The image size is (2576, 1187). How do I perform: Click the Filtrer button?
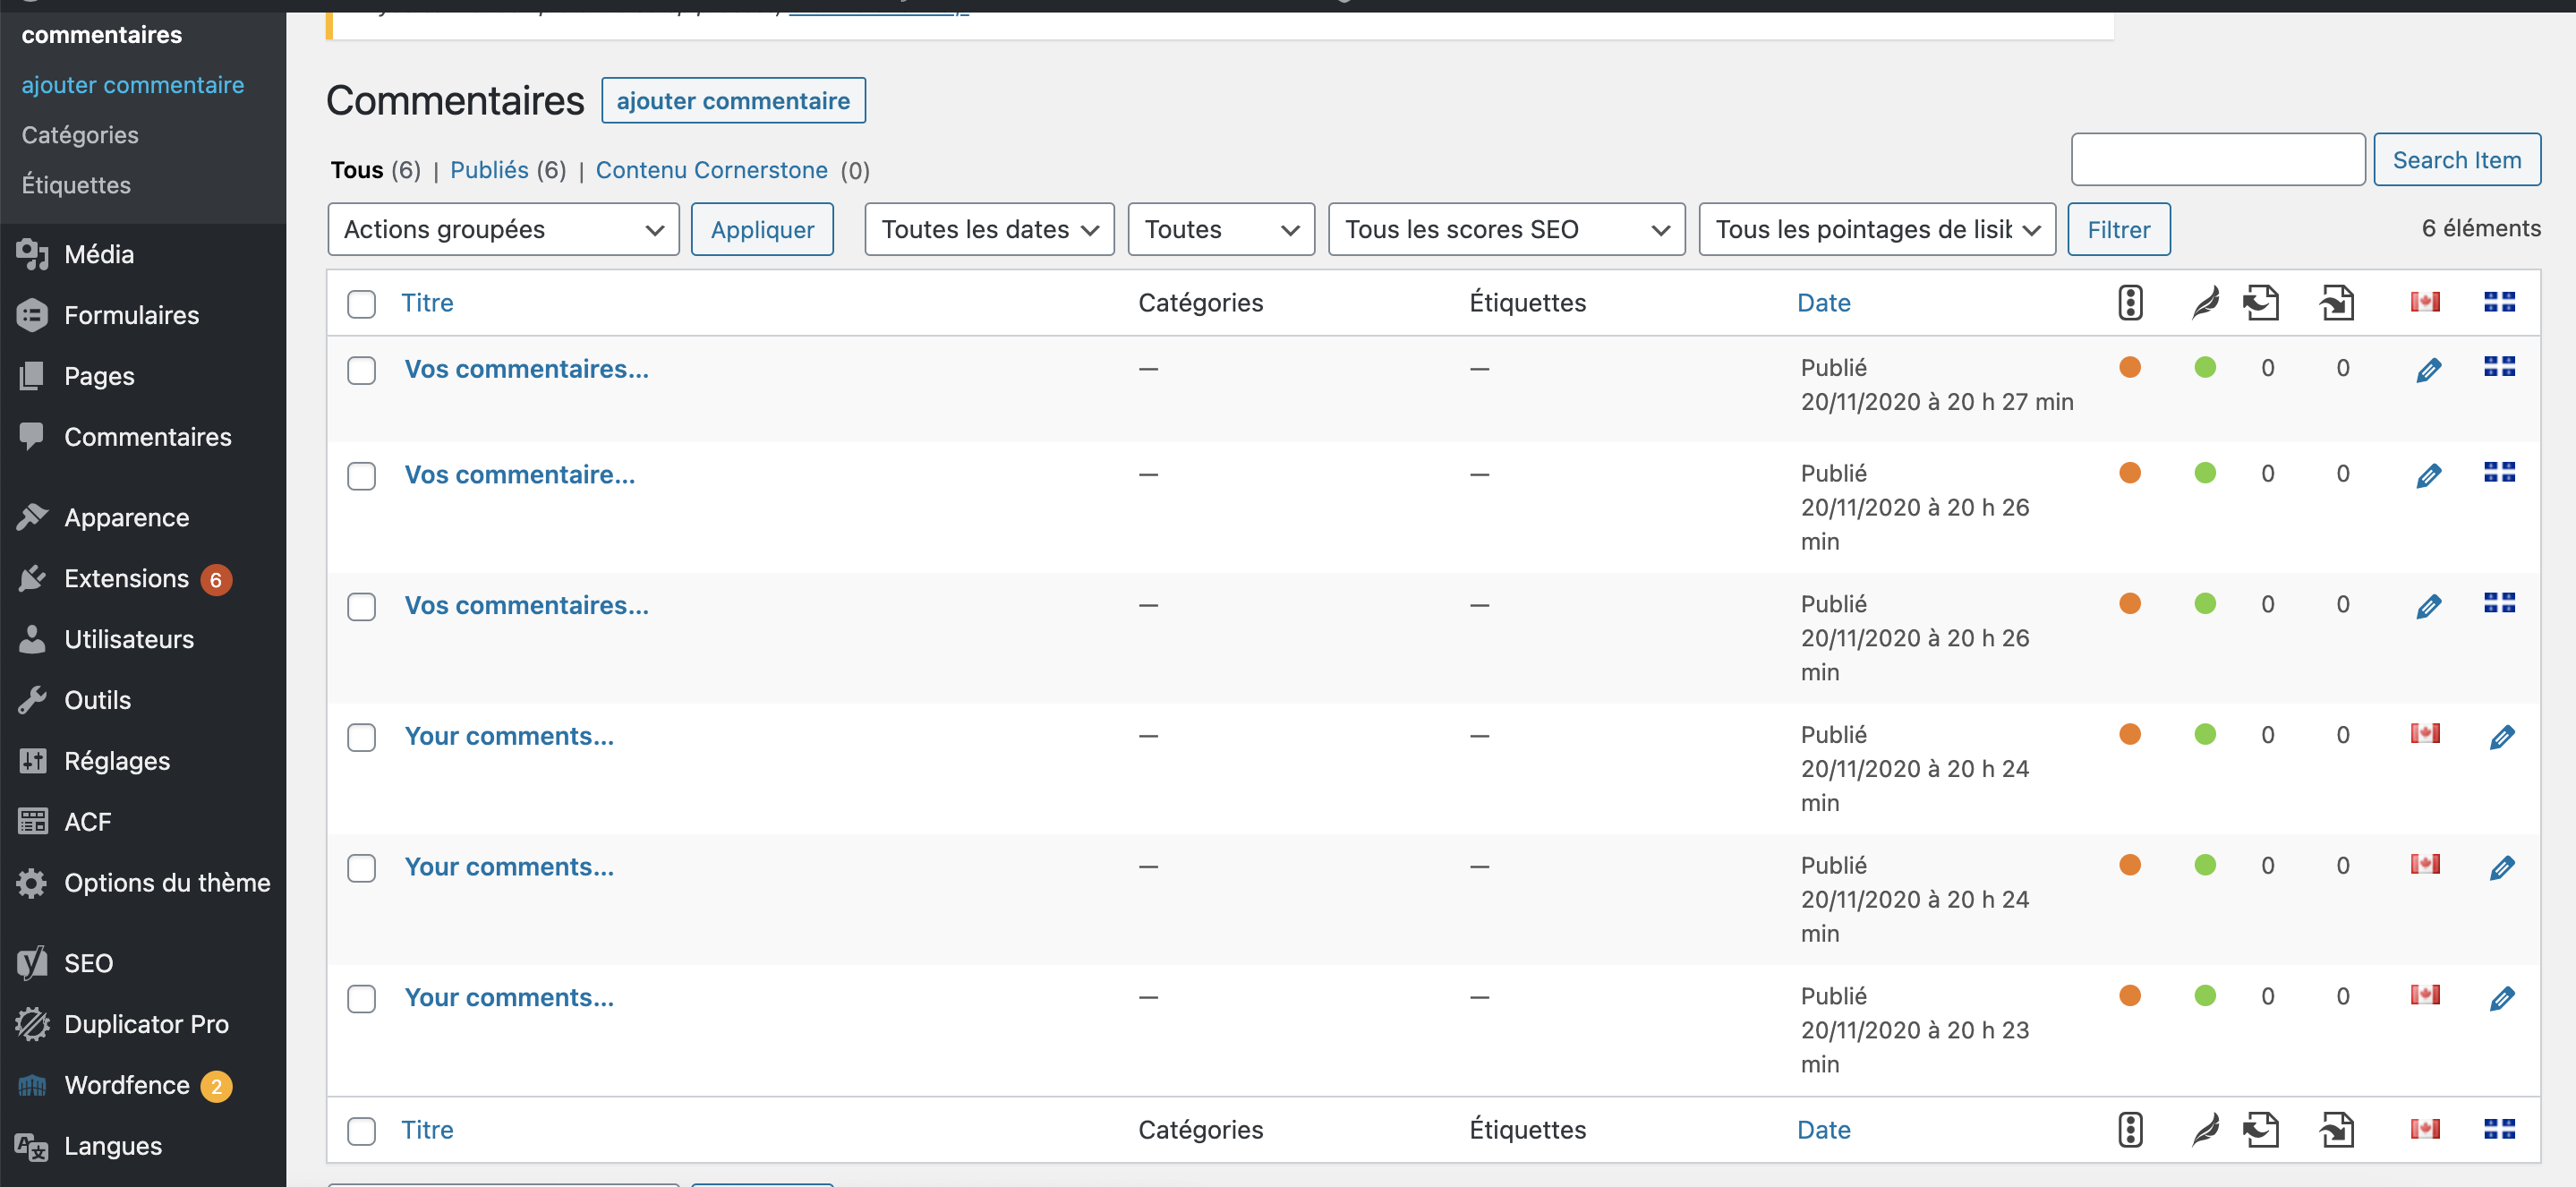[x=2117, y=229]
